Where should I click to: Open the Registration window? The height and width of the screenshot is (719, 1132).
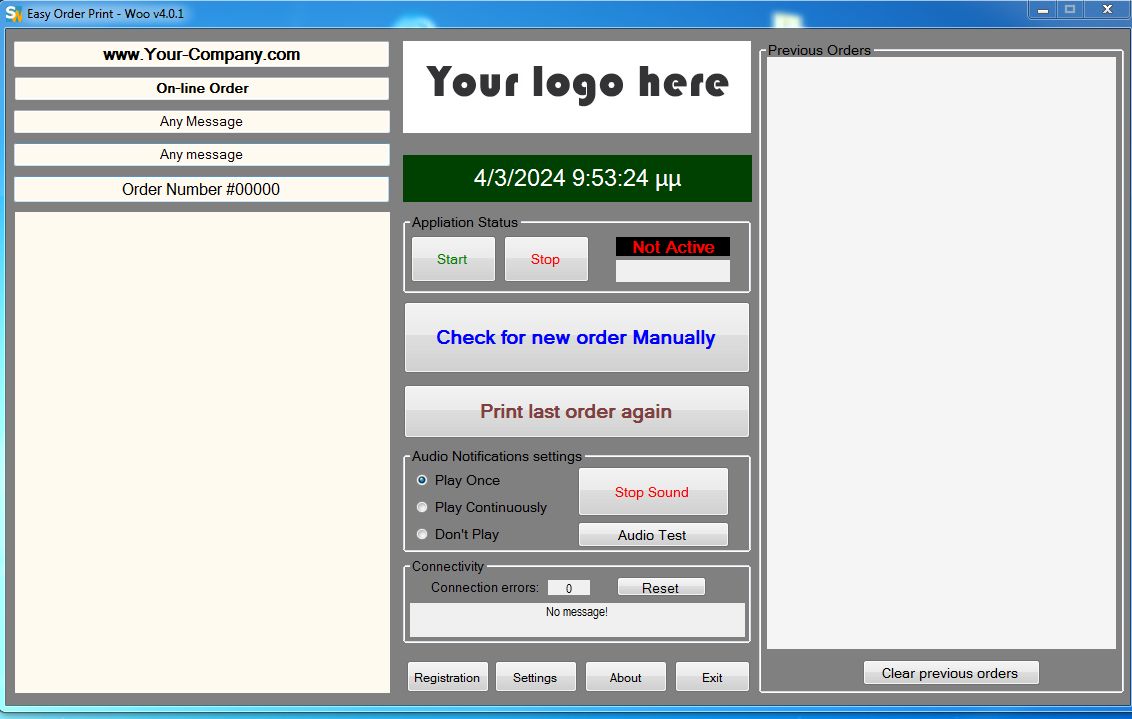(448, 676)
